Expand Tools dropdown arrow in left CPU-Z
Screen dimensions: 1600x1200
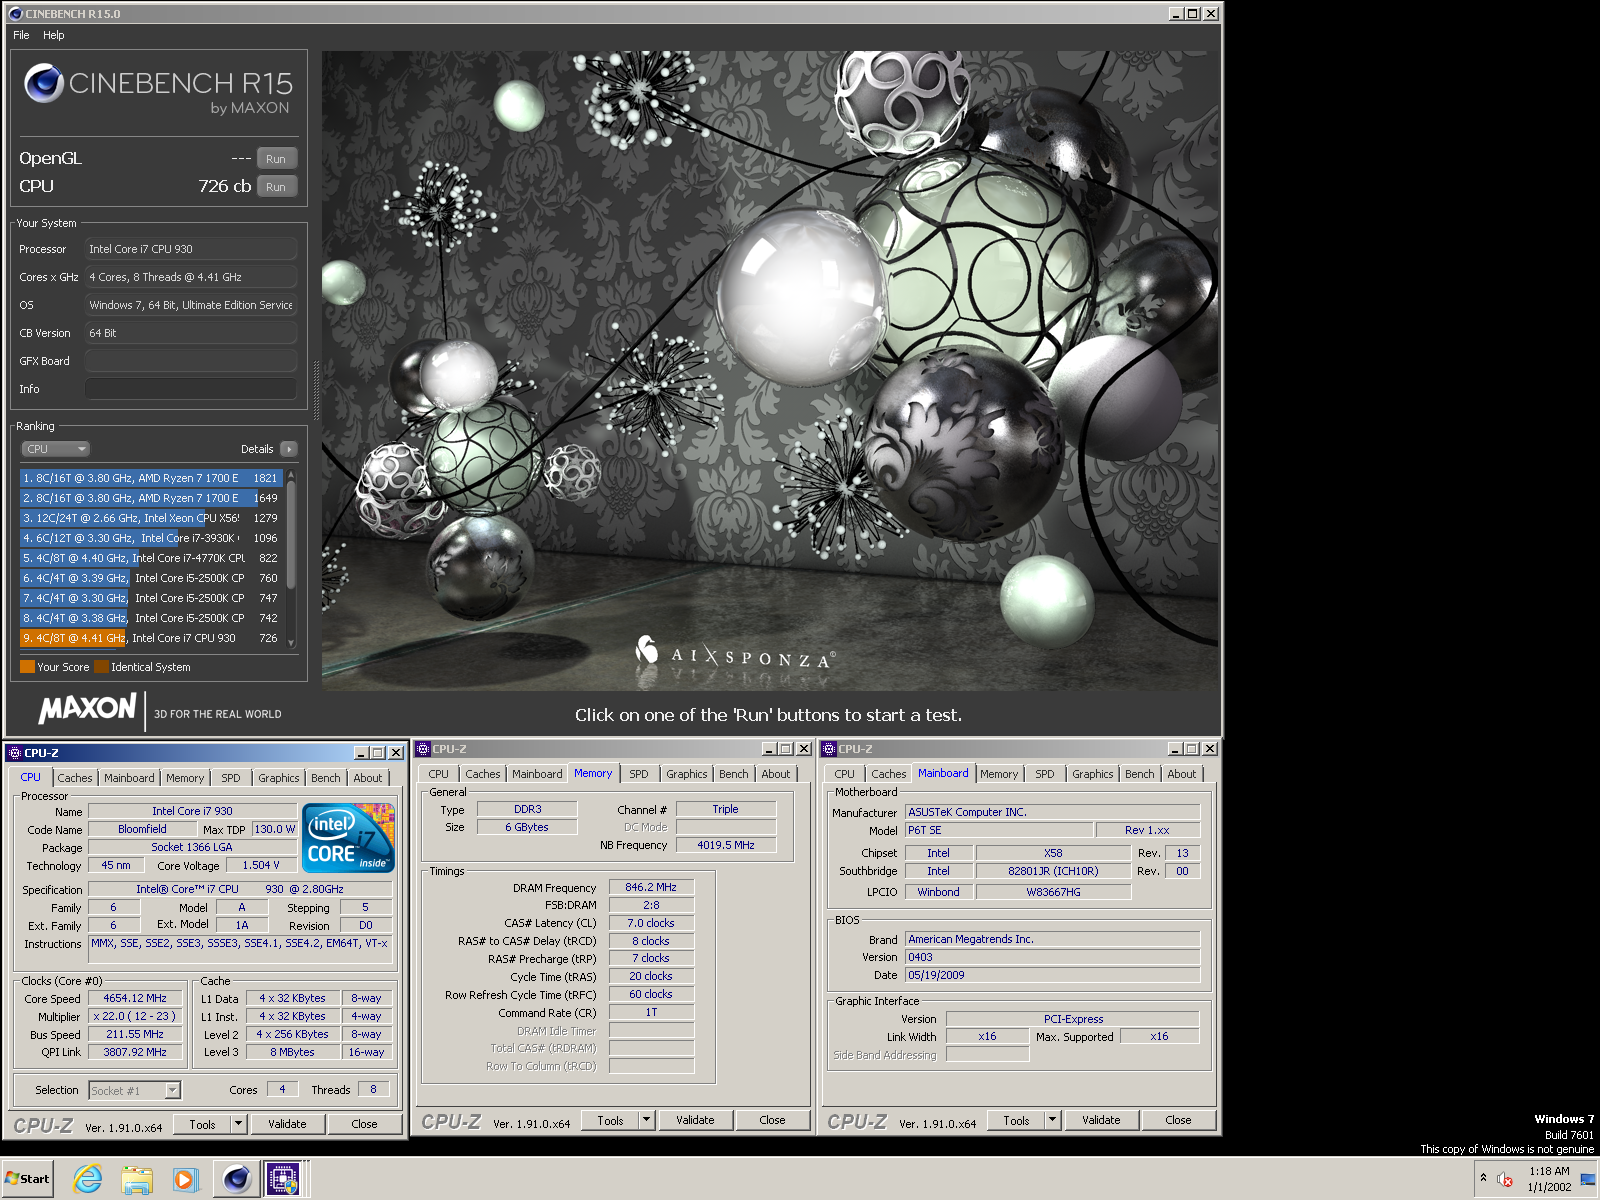click(x=239, y=1124)
